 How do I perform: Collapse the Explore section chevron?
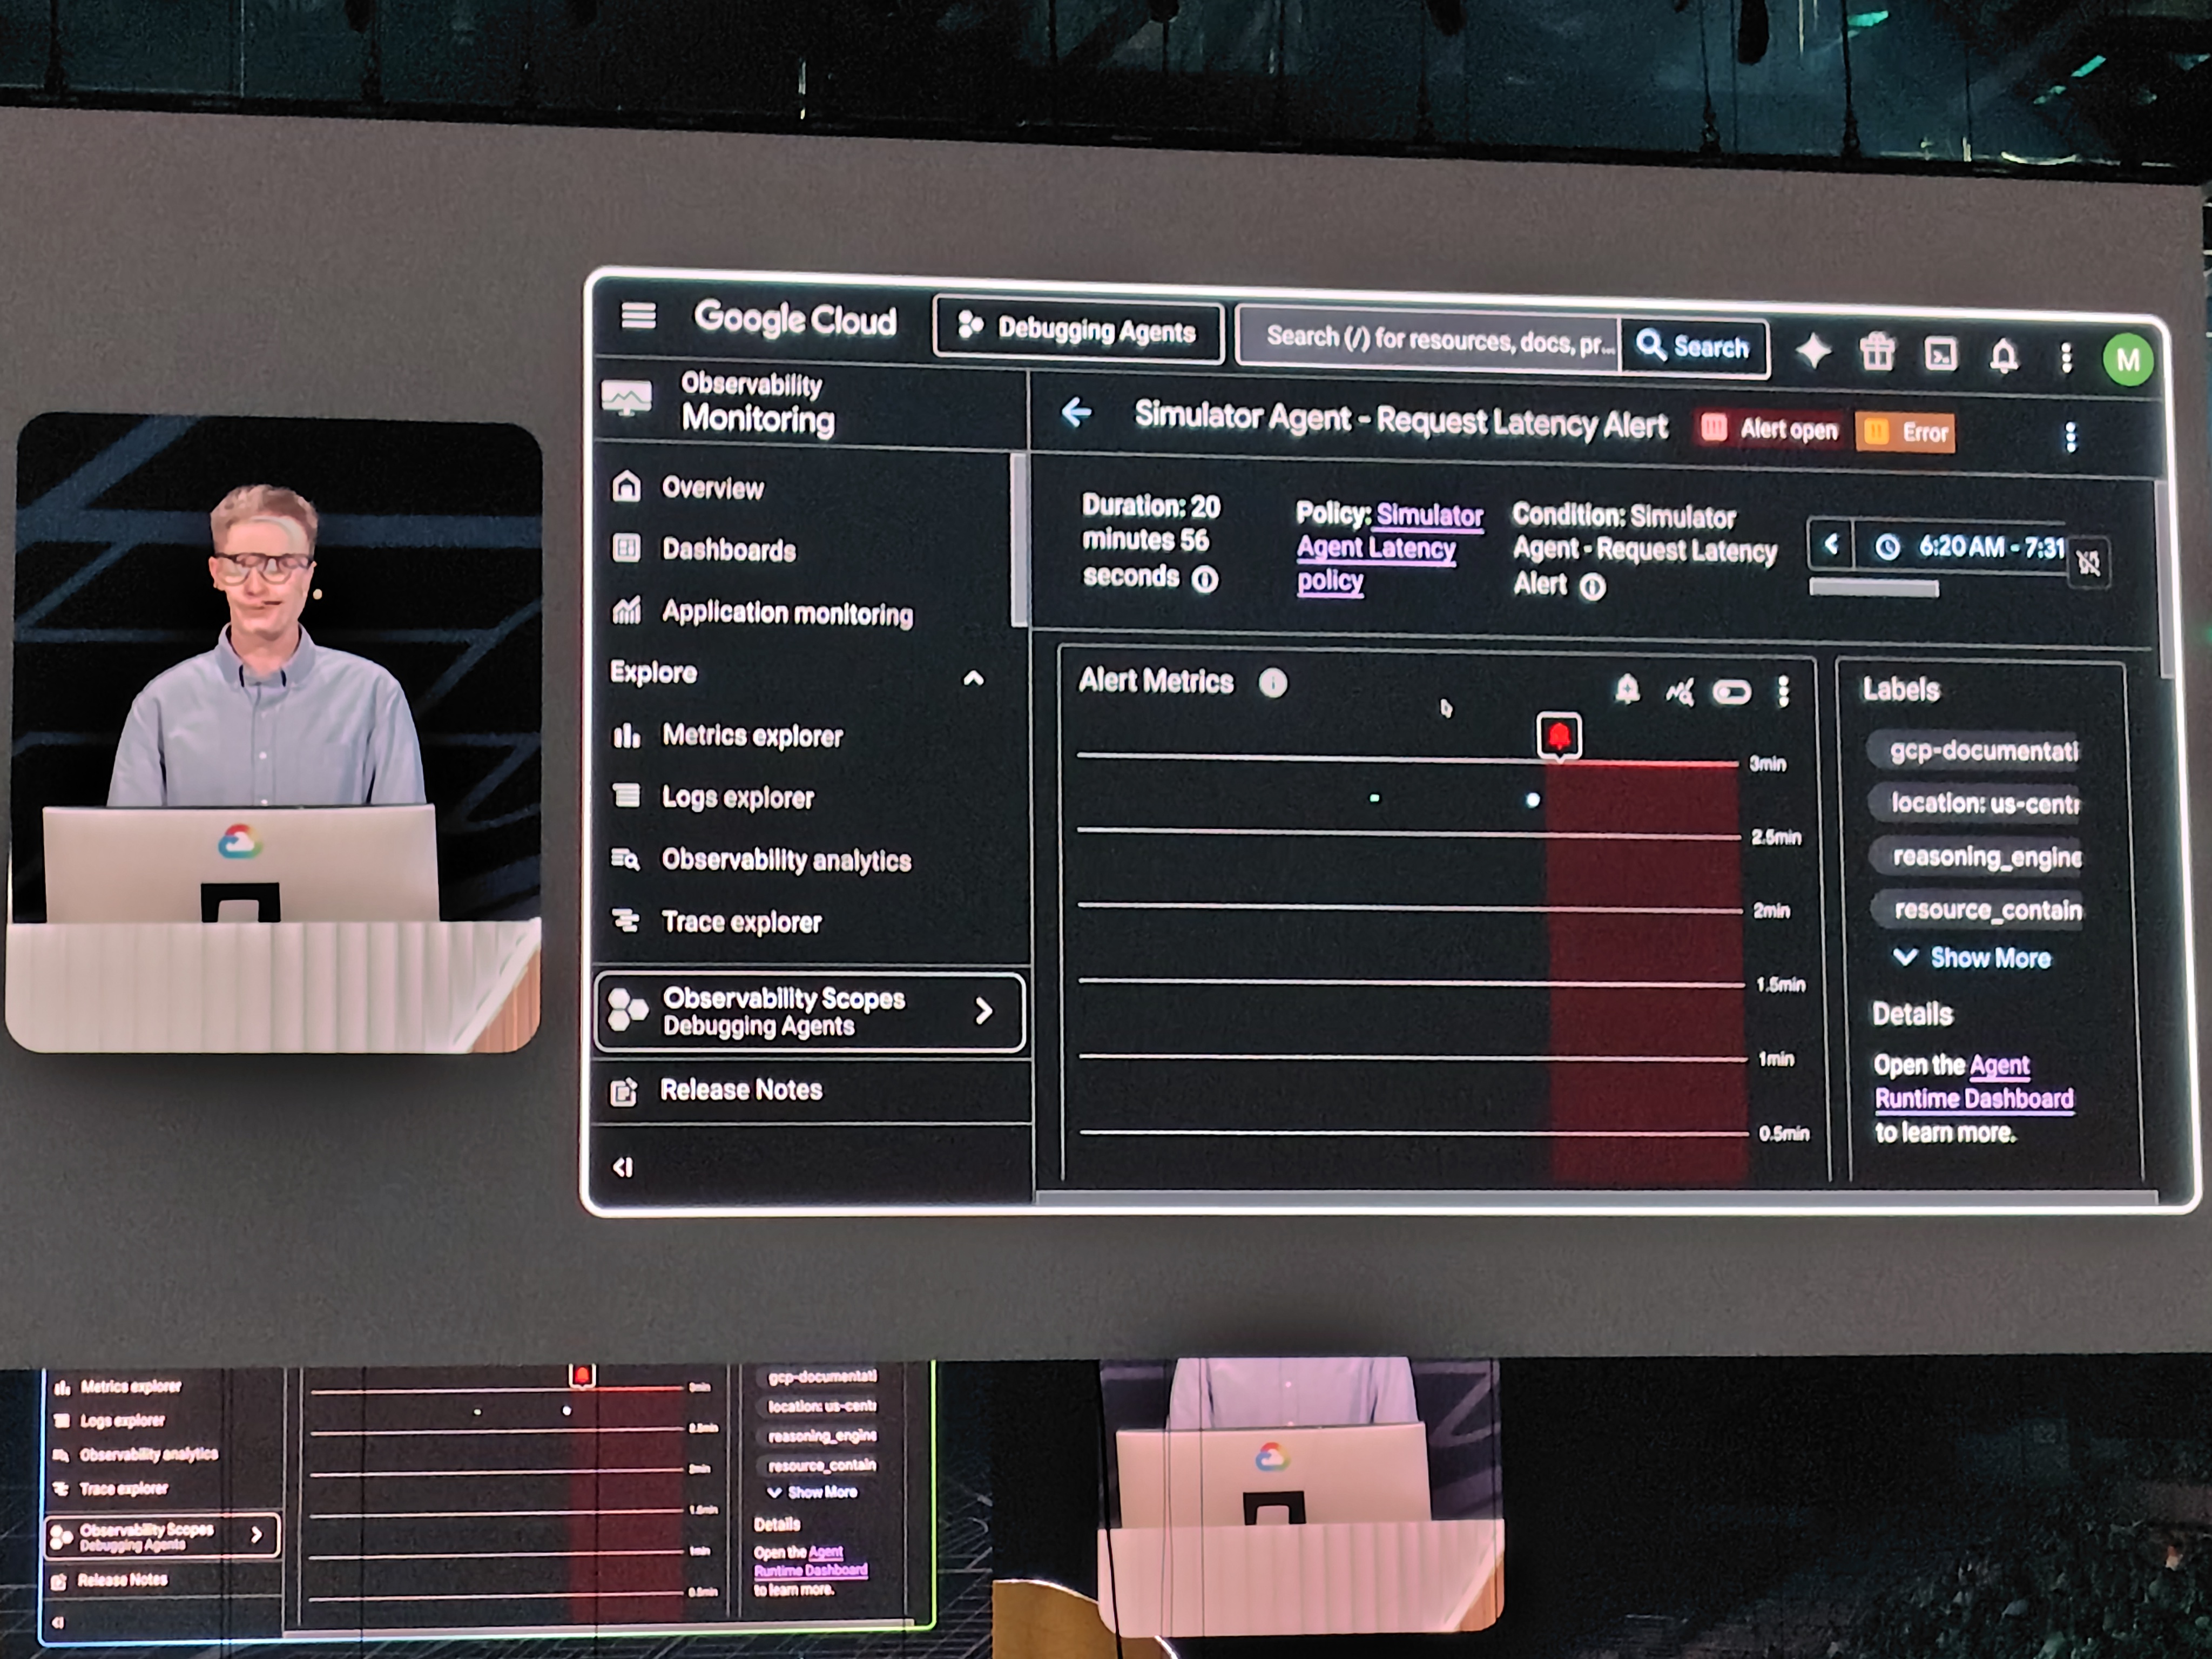[973, 679]
